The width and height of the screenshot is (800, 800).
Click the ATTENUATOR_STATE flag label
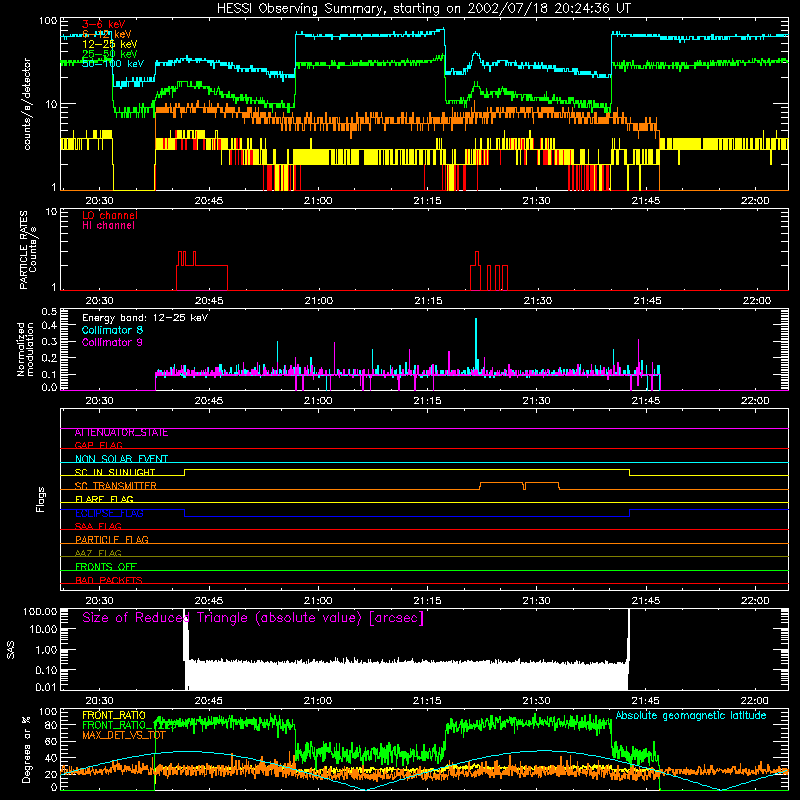[121, 433]
